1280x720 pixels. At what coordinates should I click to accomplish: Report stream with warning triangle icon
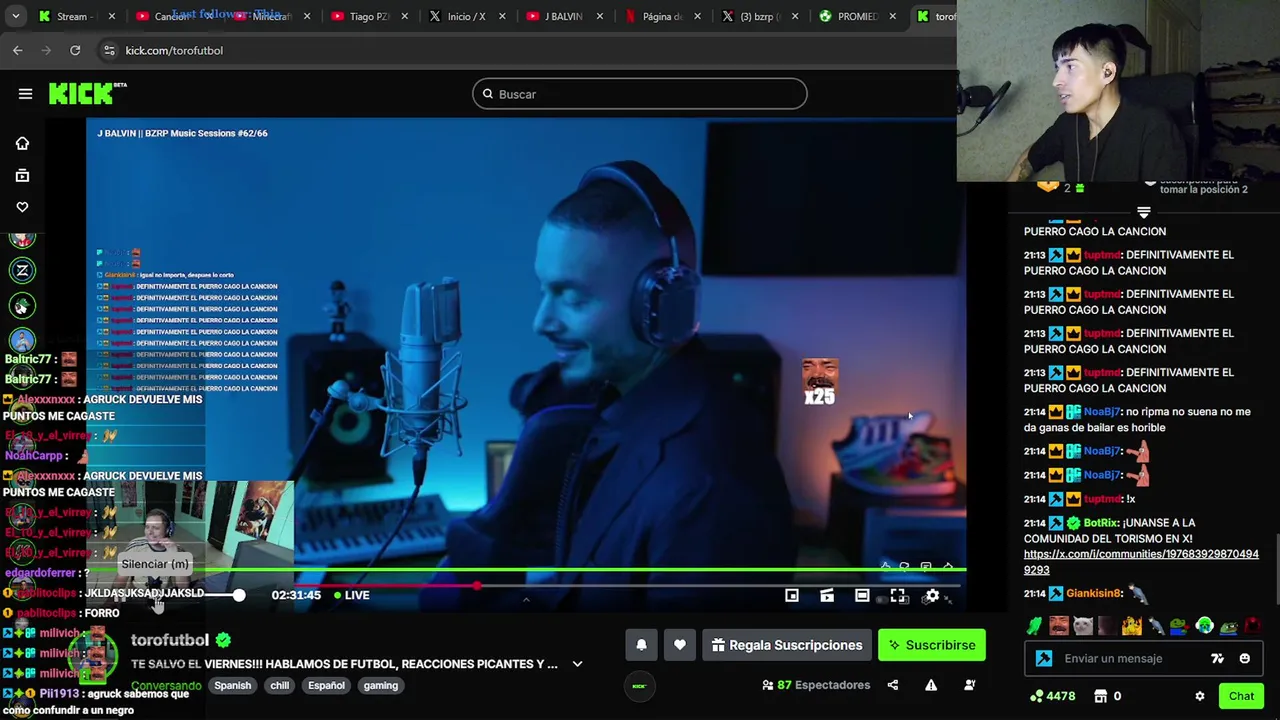pyautogui.click(x=931, y=685)
